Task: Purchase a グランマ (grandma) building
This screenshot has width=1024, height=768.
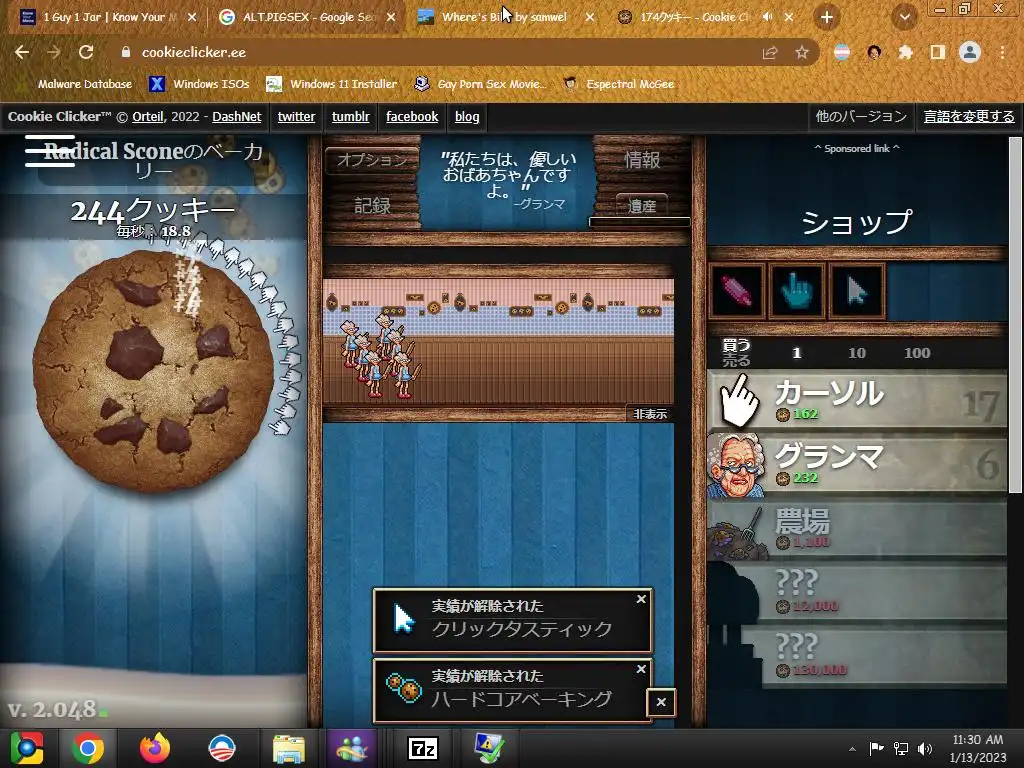Action: pyautogui.click(x=857, y=465)
